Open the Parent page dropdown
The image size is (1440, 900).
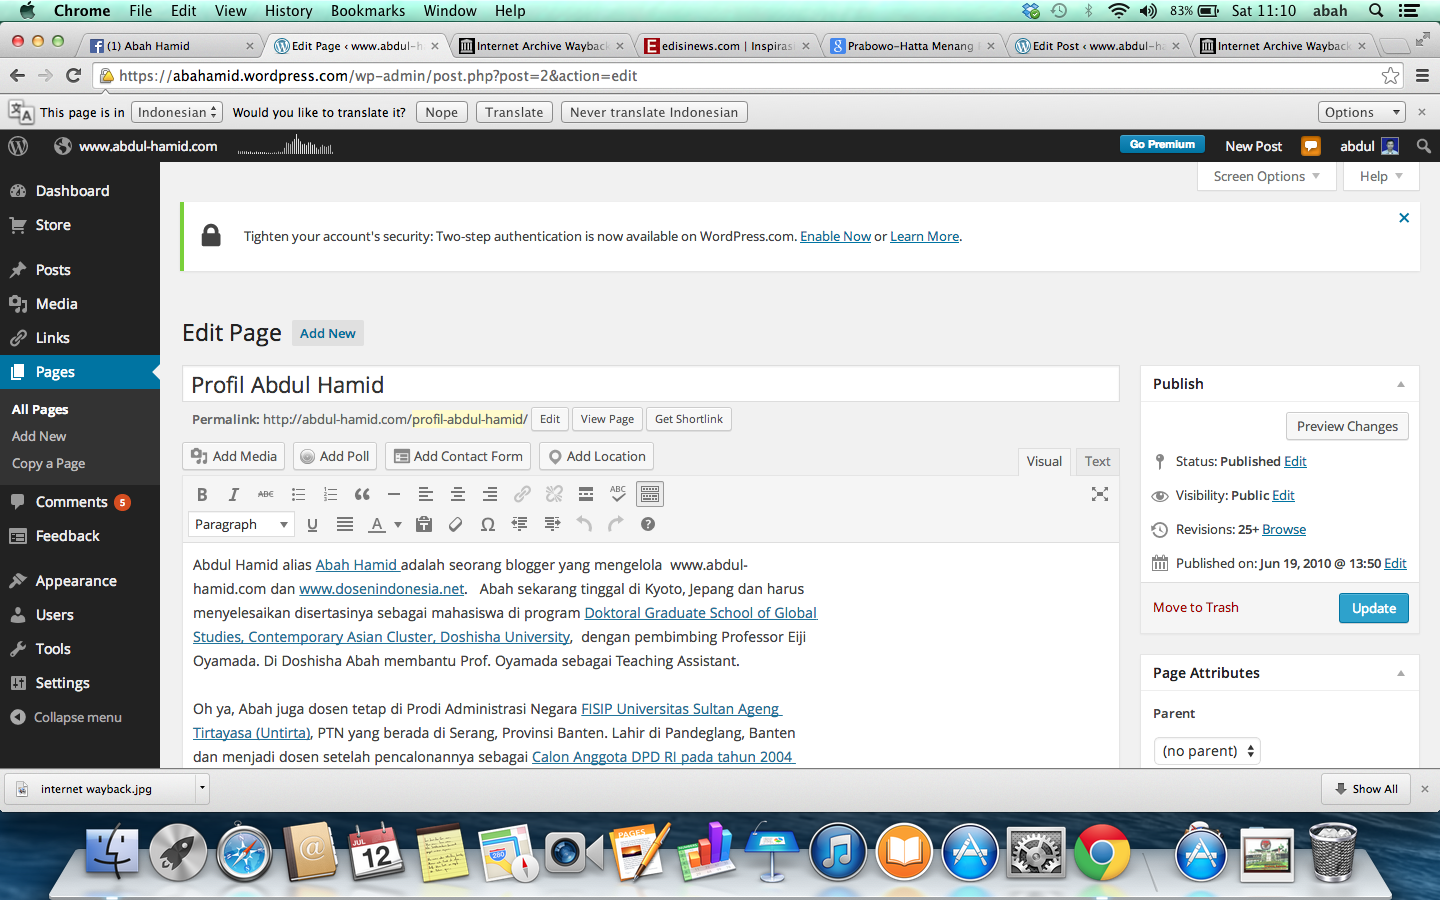[1207, 751]
